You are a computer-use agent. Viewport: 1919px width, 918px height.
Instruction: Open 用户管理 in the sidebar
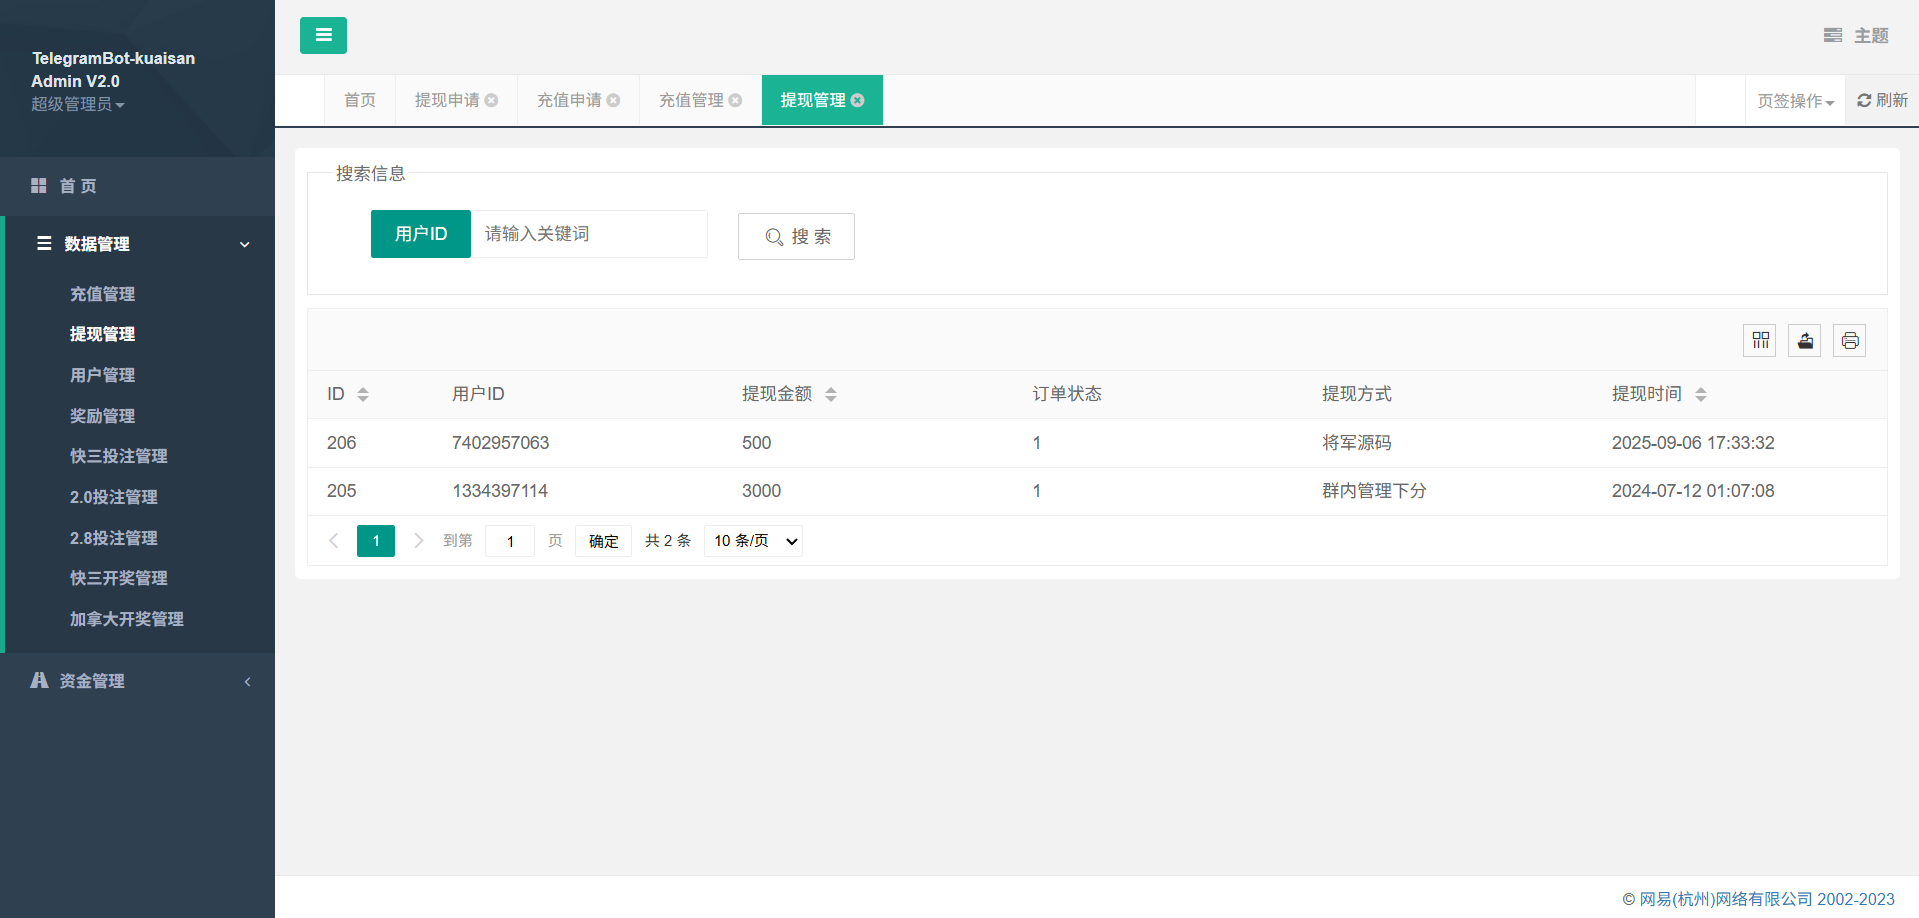102,375
